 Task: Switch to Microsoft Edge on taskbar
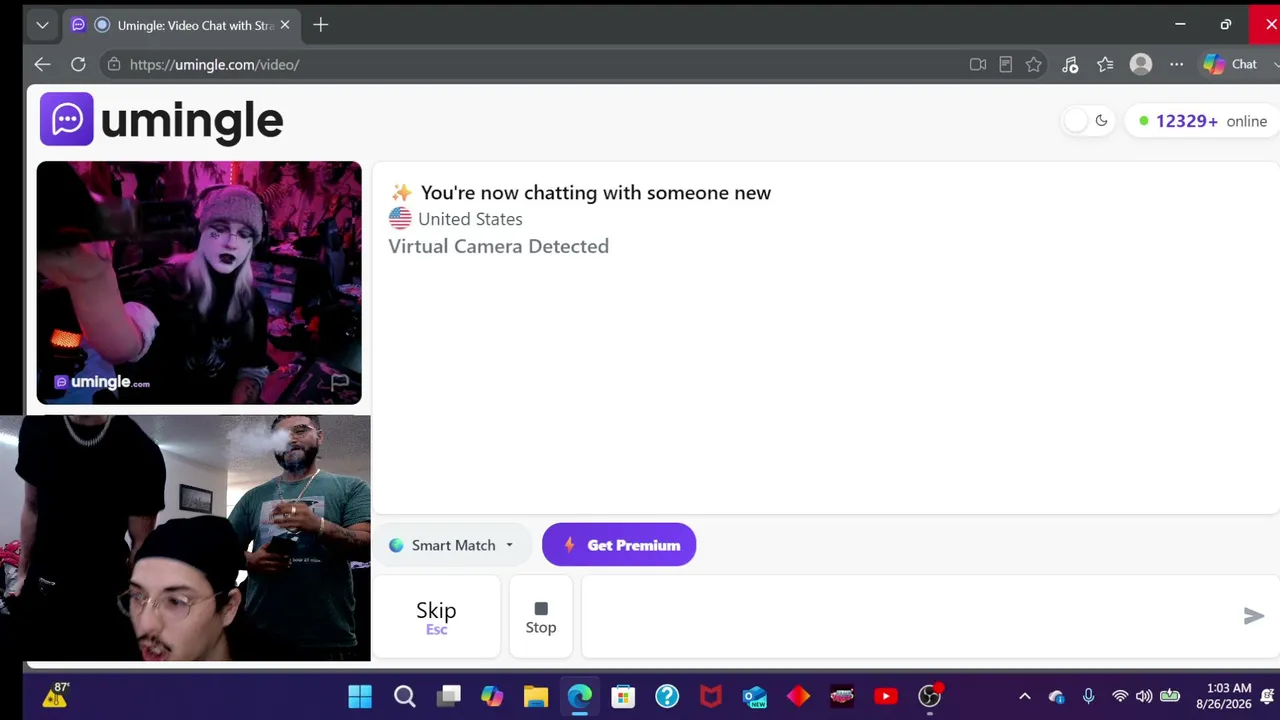[x=580, y=696]
